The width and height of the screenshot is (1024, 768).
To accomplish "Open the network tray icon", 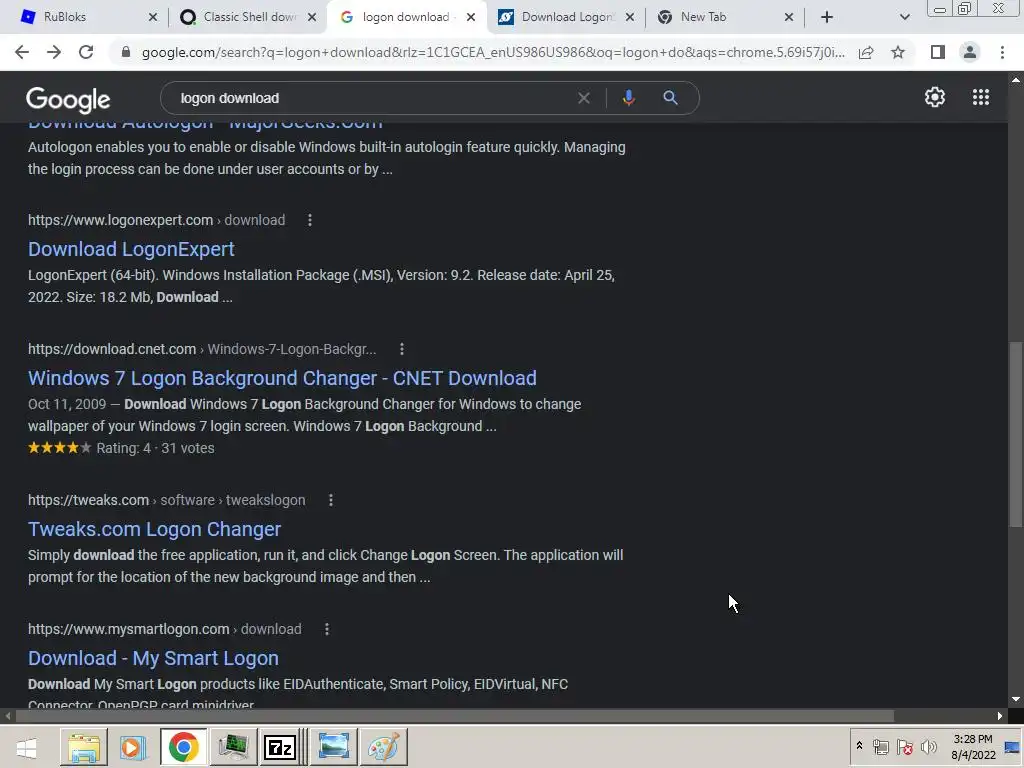I will pos(880,747).
